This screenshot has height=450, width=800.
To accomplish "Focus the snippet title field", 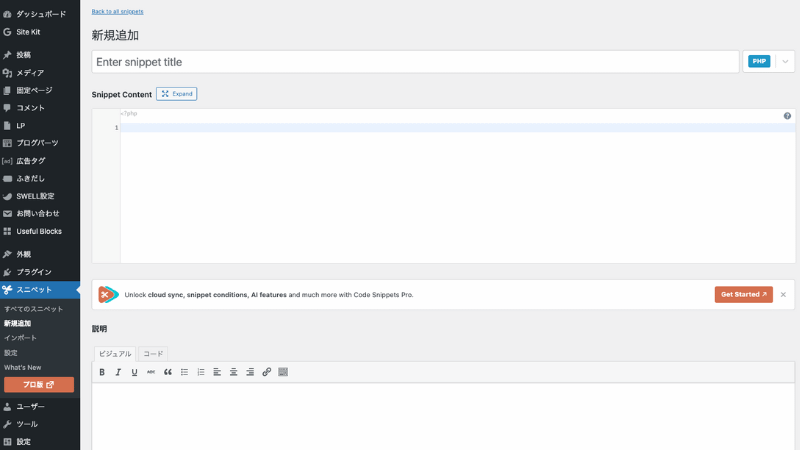I will [415, 62].
